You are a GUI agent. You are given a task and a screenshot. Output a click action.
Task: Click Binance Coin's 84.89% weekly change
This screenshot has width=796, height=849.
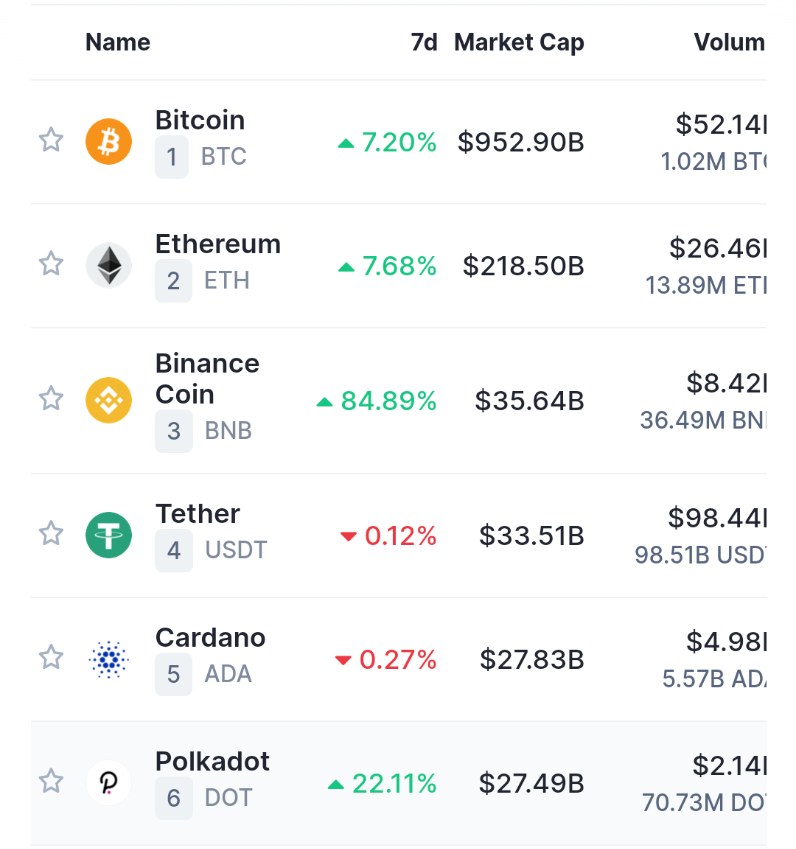coord(387,401)
